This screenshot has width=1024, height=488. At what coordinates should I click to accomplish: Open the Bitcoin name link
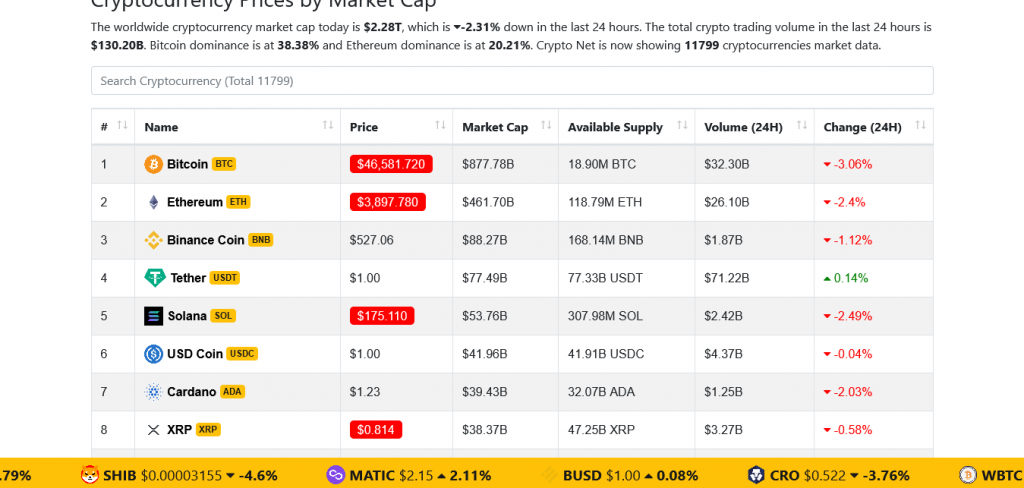(187, 164)
